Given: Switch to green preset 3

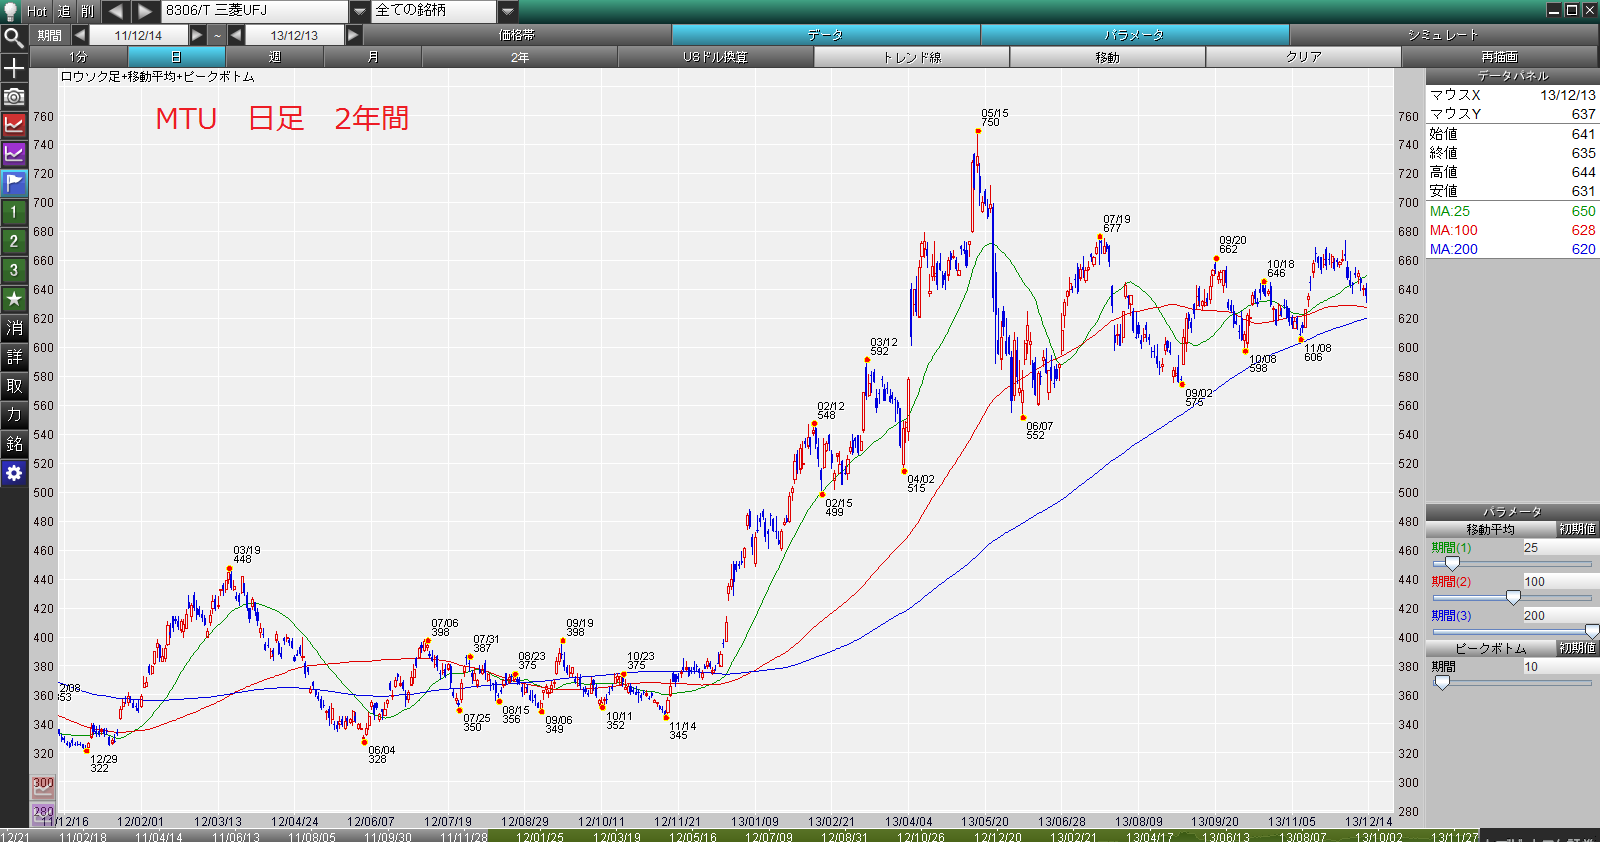Looking at the screenshot, I should point(14,270).
